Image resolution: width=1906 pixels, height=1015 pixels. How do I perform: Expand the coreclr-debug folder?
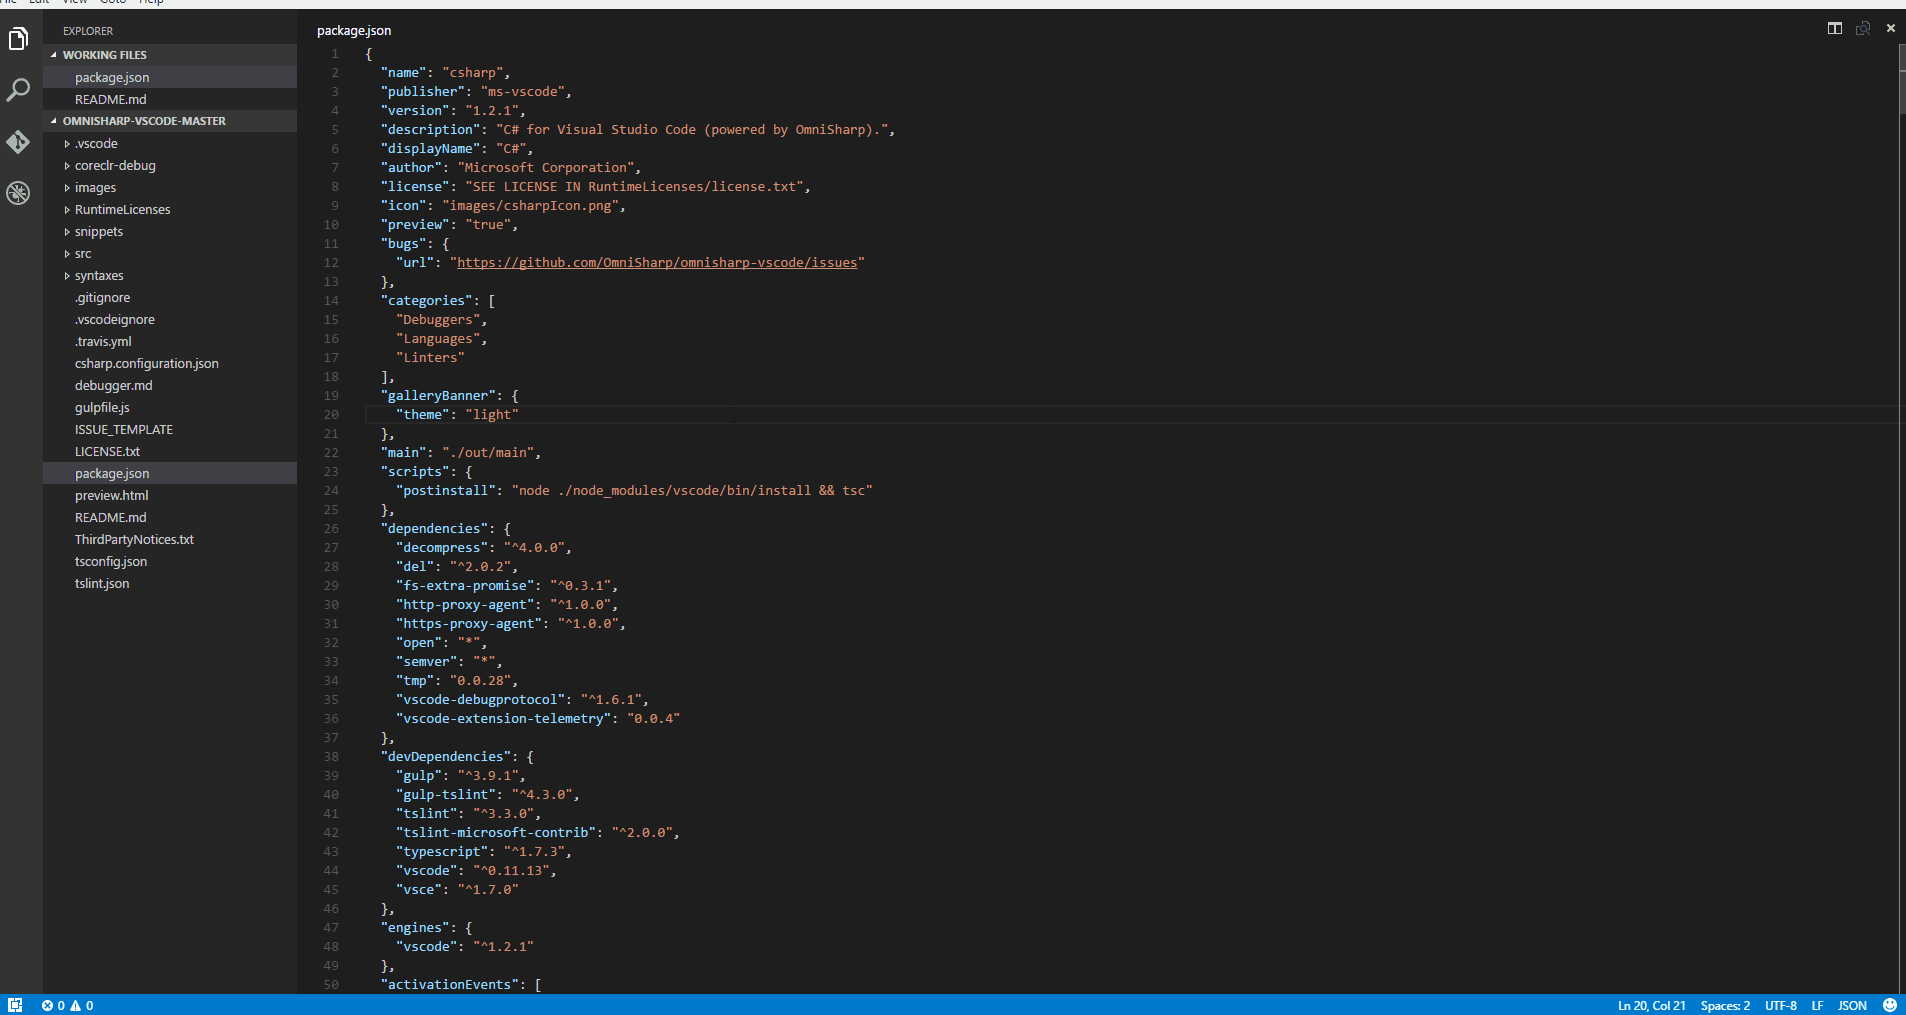pos(115,166)
